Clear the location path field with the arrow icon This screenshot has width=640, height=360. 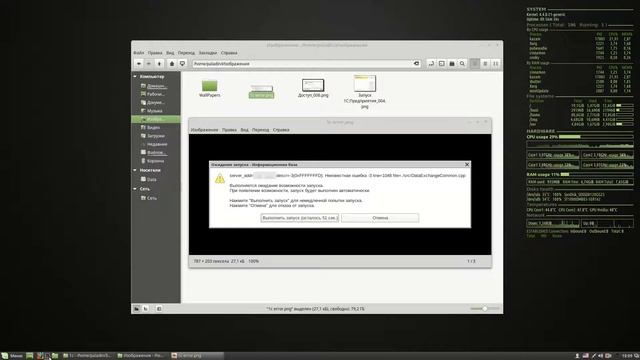(x=416, y=64)
